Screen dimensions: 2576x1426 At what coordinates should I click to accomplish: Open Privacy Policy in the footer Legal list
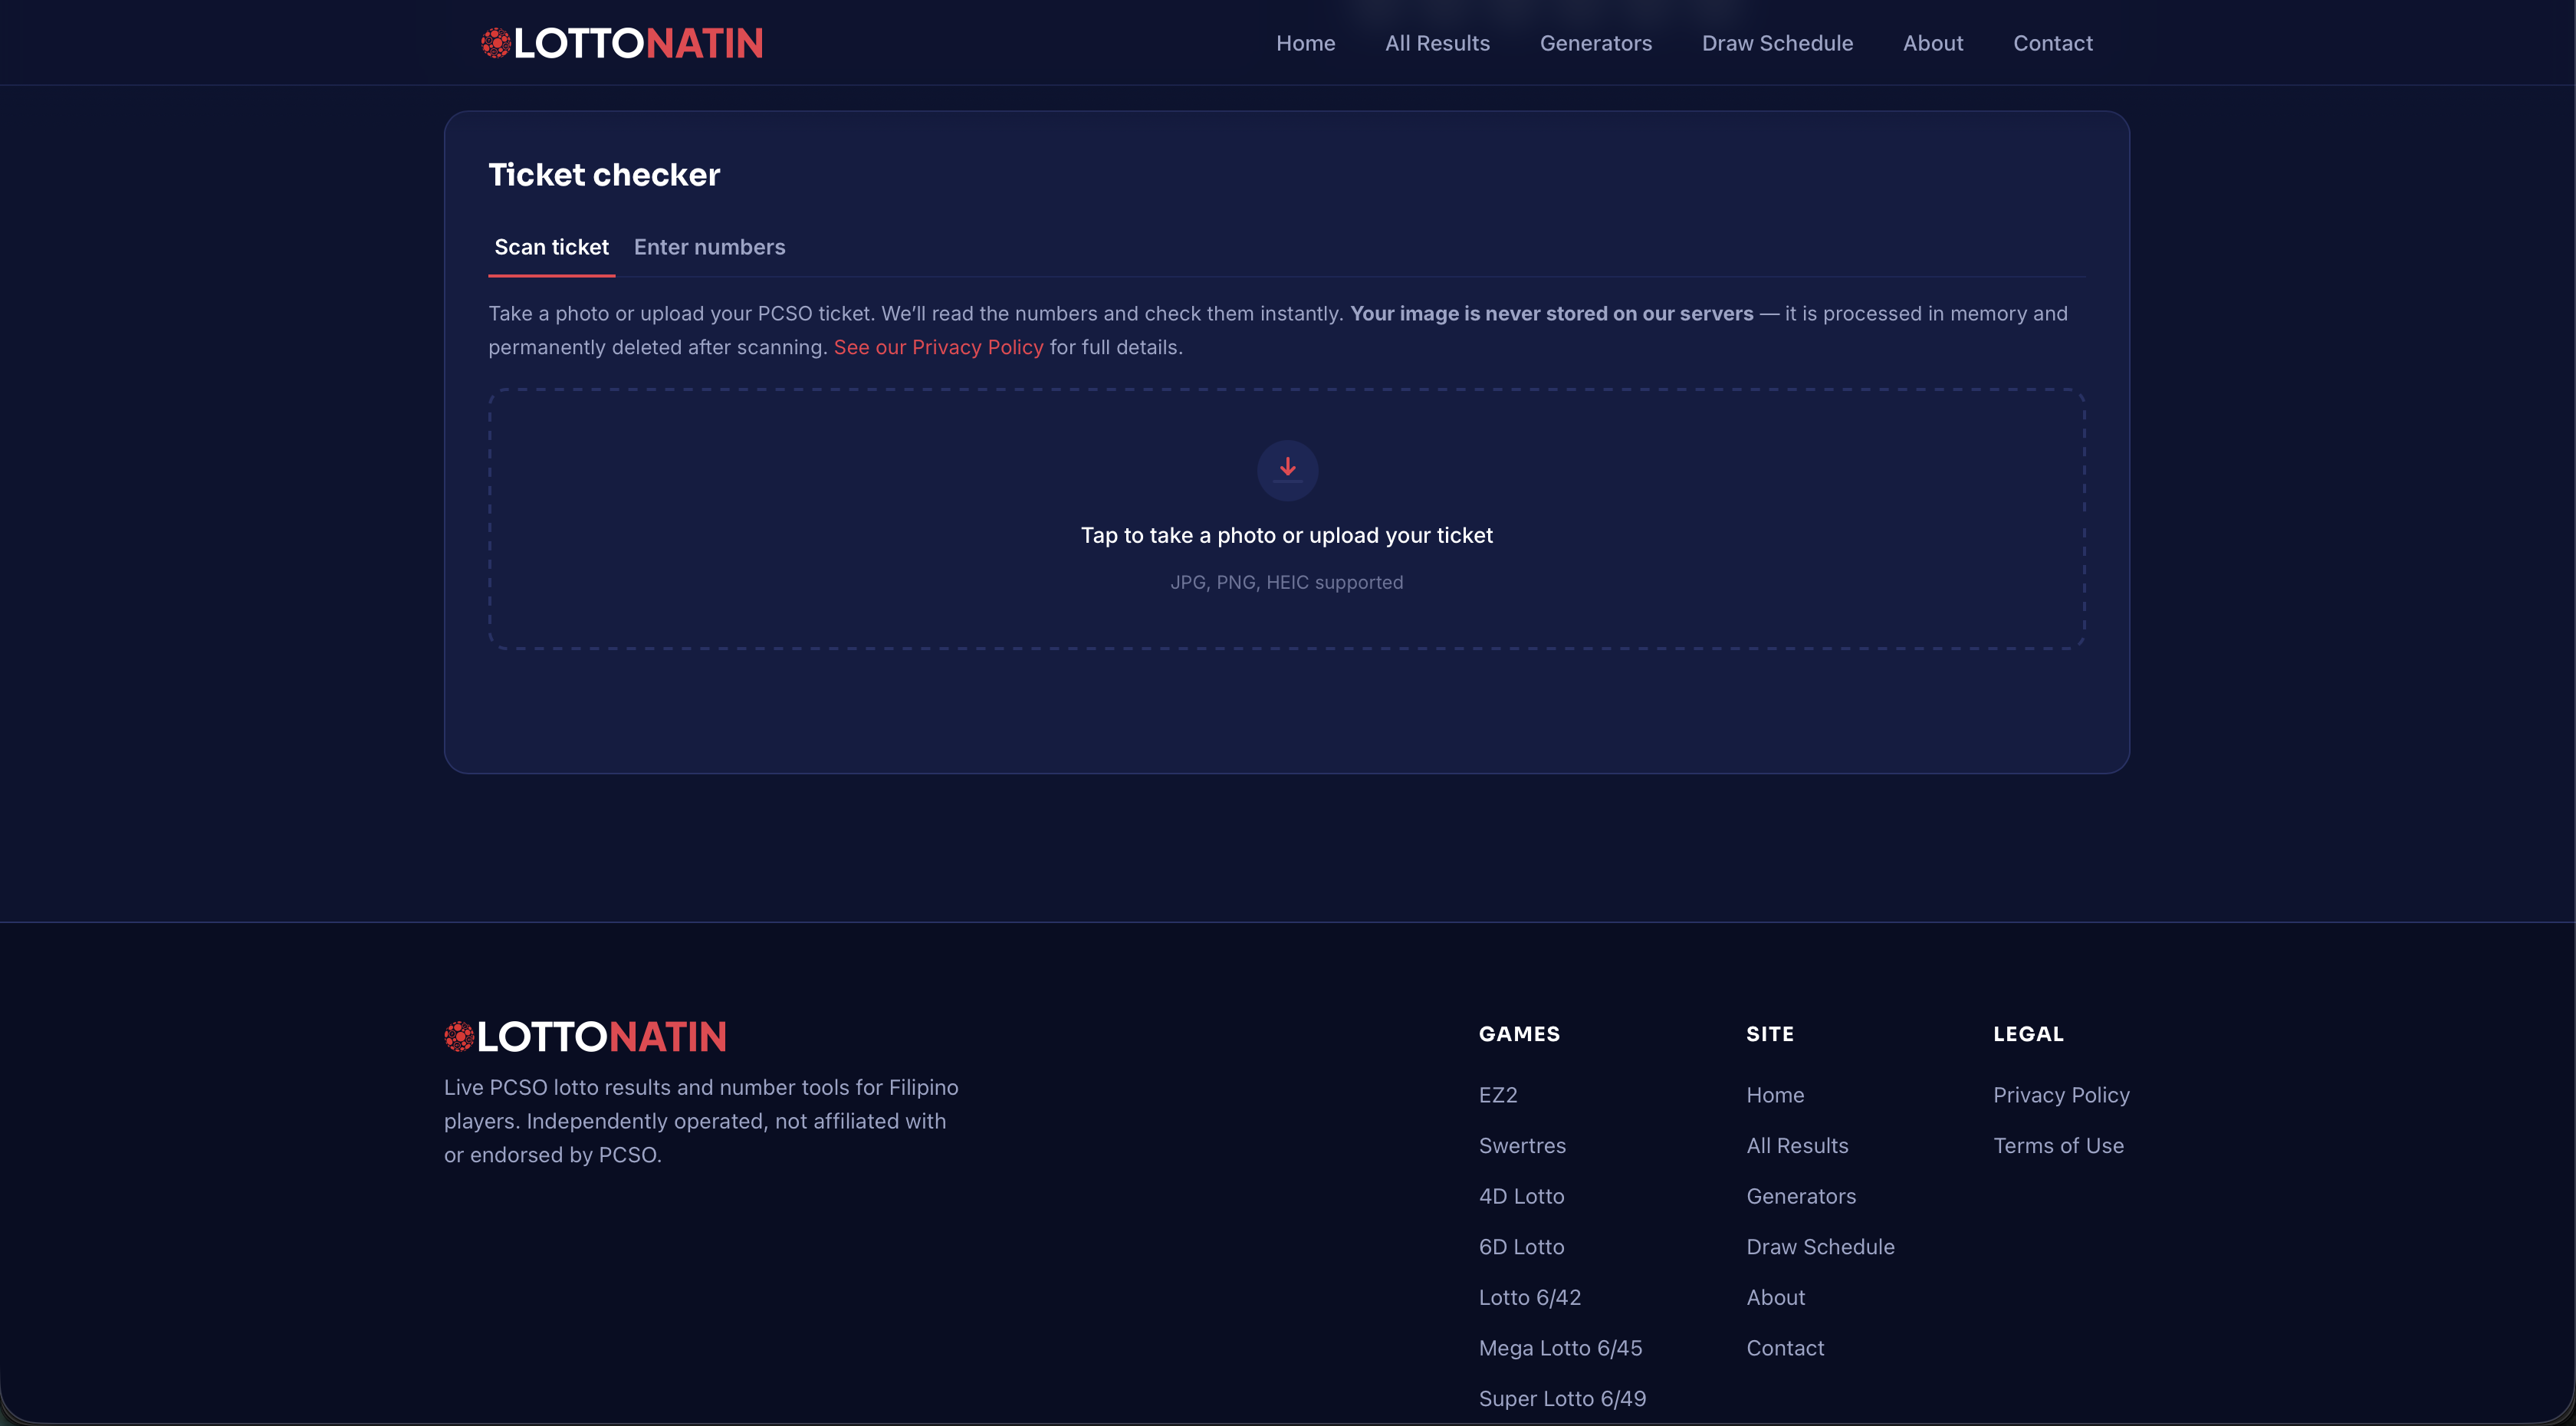coord(2061,1095)
